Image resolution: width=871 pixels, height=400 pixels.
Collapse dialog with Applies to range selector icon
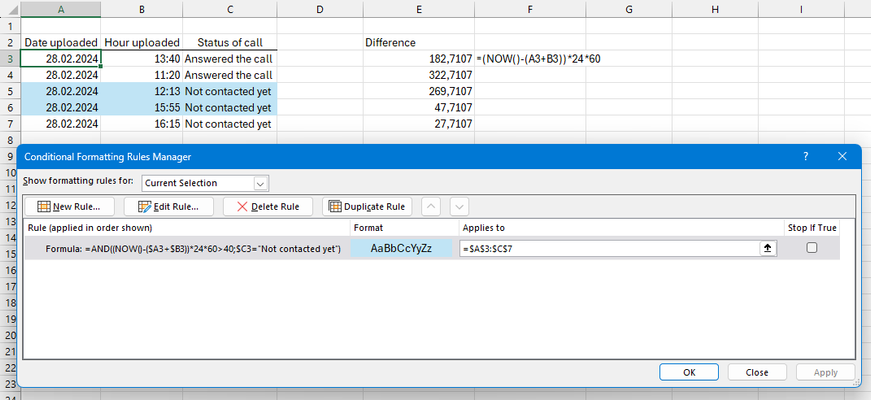pos(768,249)
